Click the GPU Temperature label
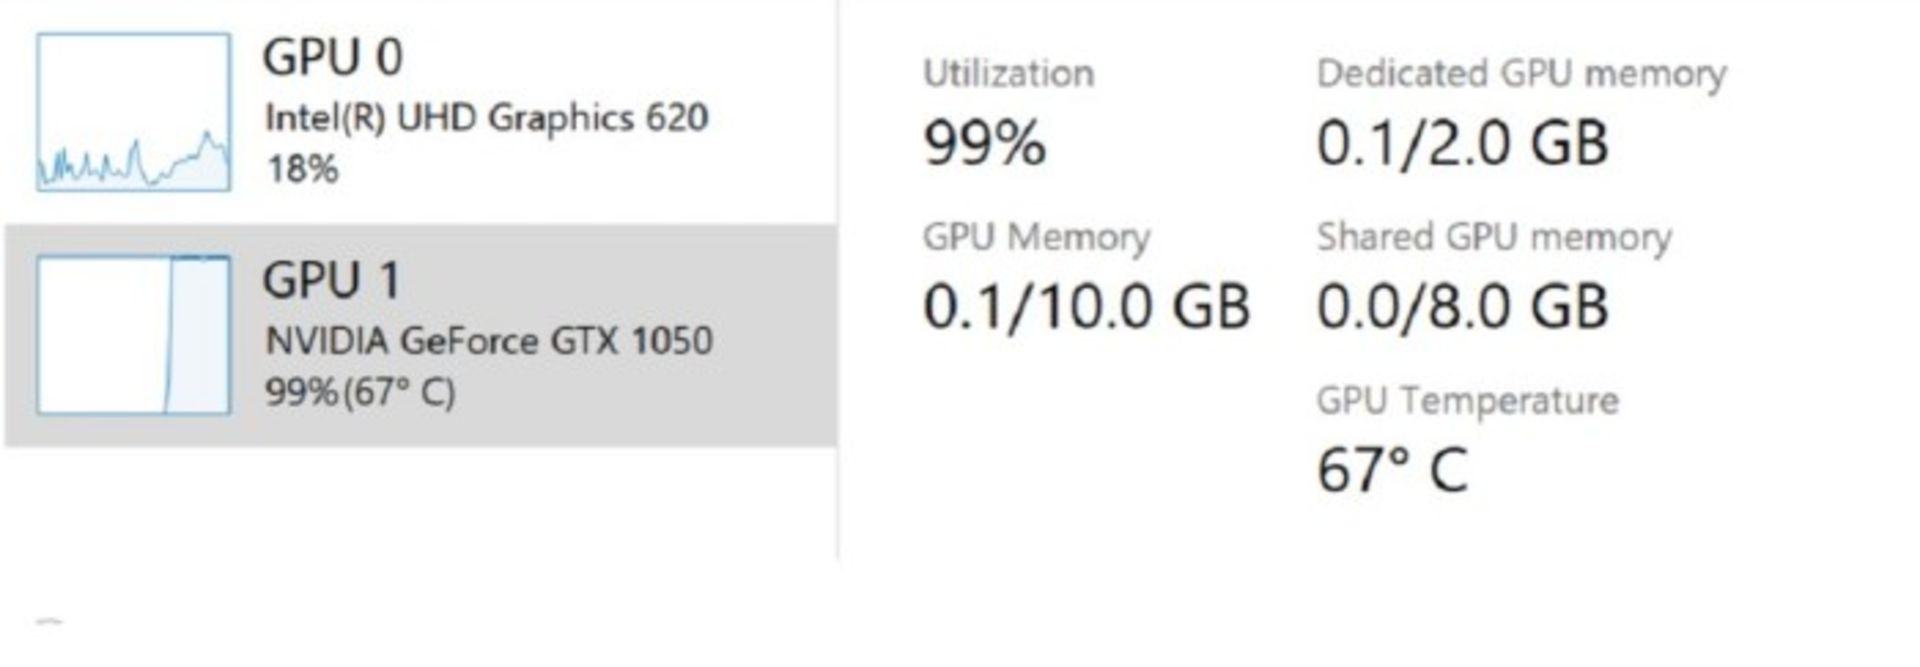This screenshot has height=667, width=1920. click(x=1467, y=401)
